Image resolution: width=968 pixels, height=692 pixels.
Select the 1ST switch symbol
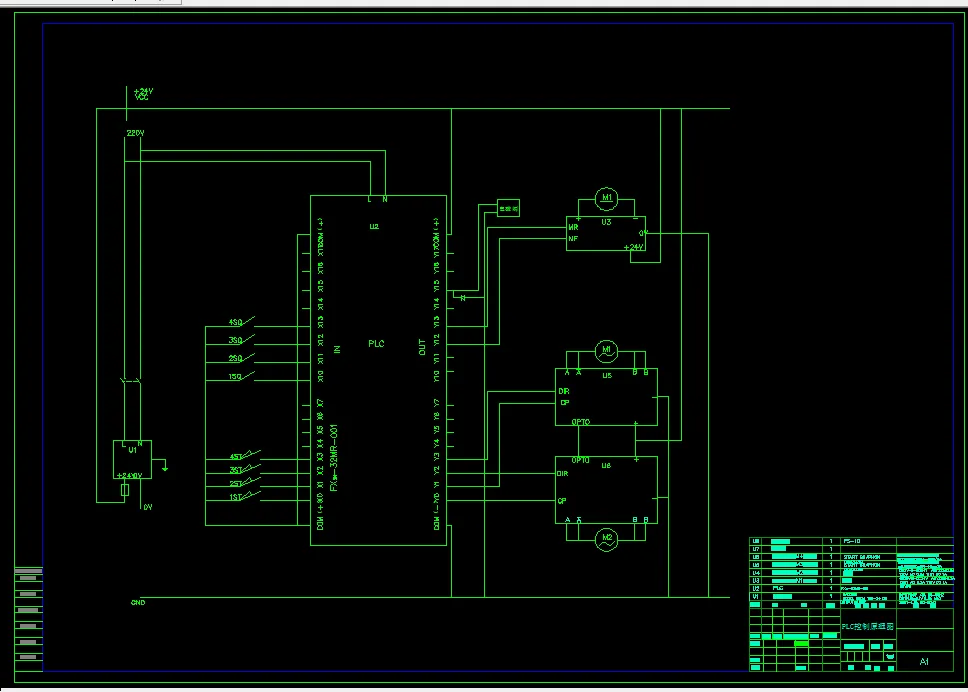click(x=244, y=496)
